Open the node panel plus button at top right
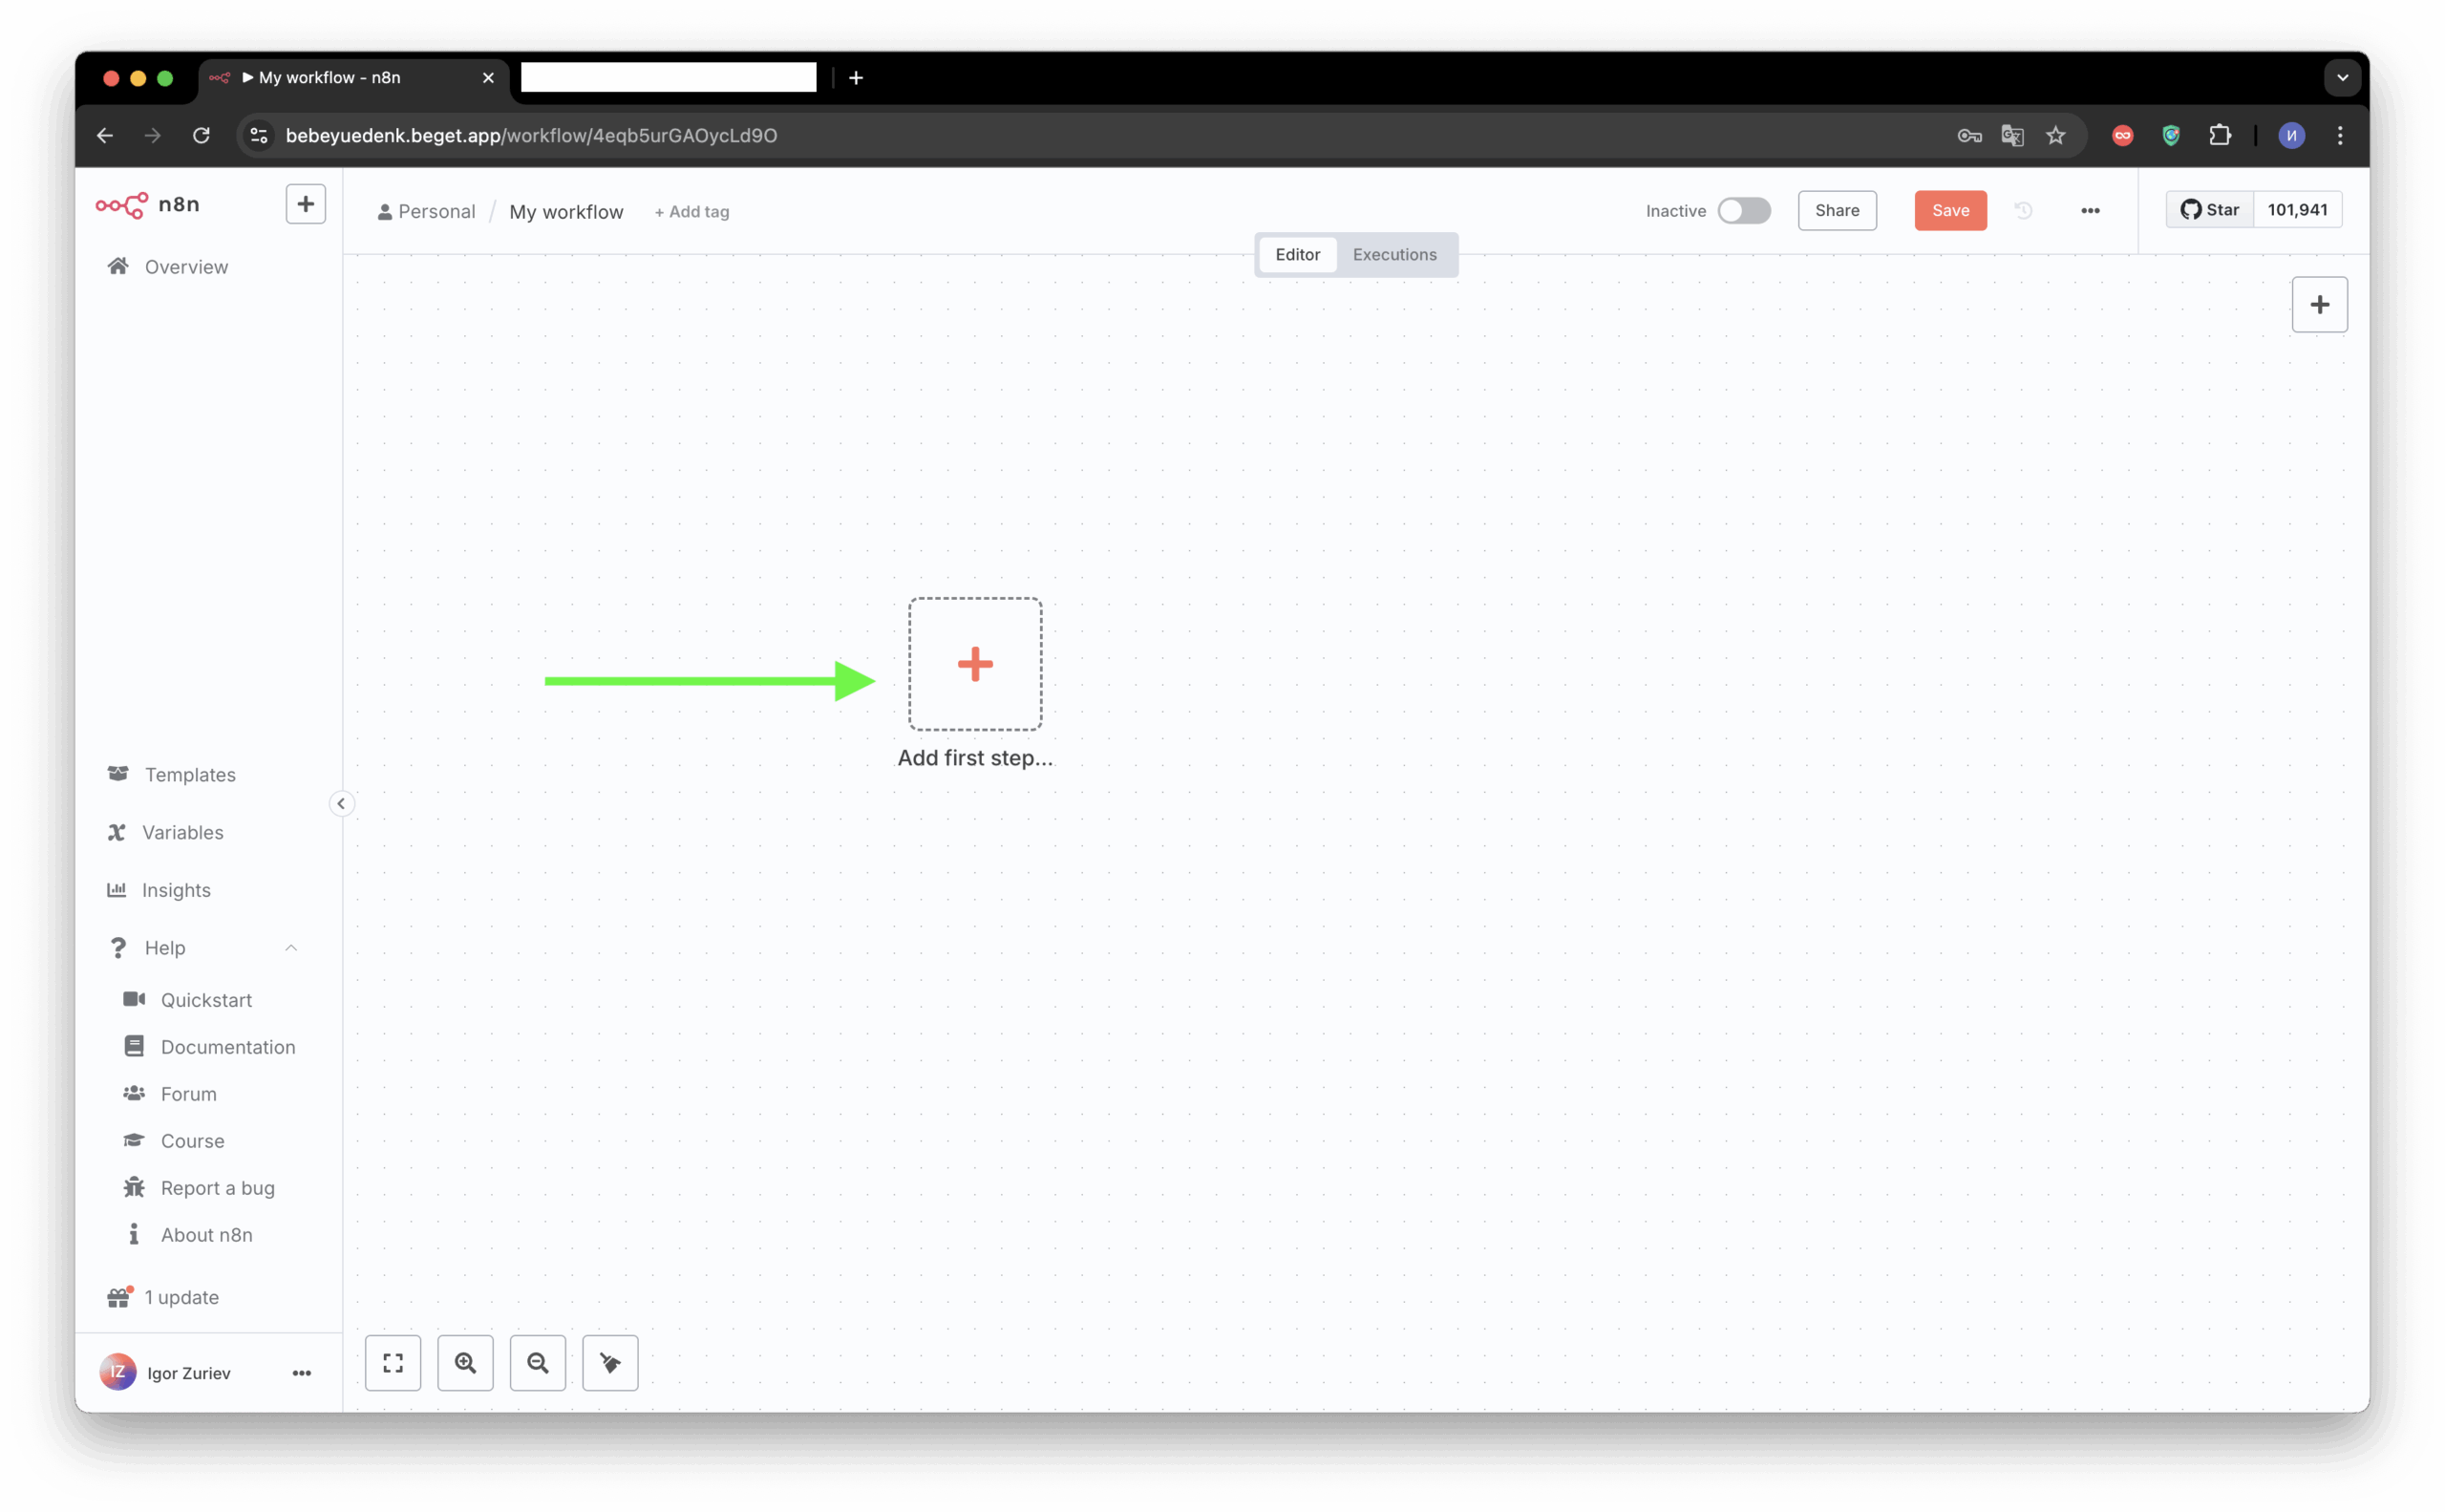2445x1512 pixels. click(2319, 305)
